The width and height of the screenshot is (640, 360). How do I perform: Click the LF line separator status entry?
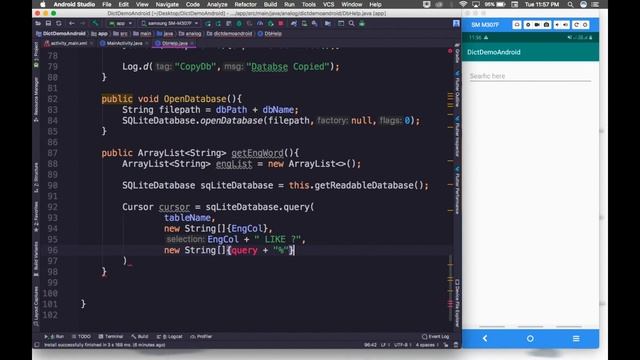click(384, 345)
